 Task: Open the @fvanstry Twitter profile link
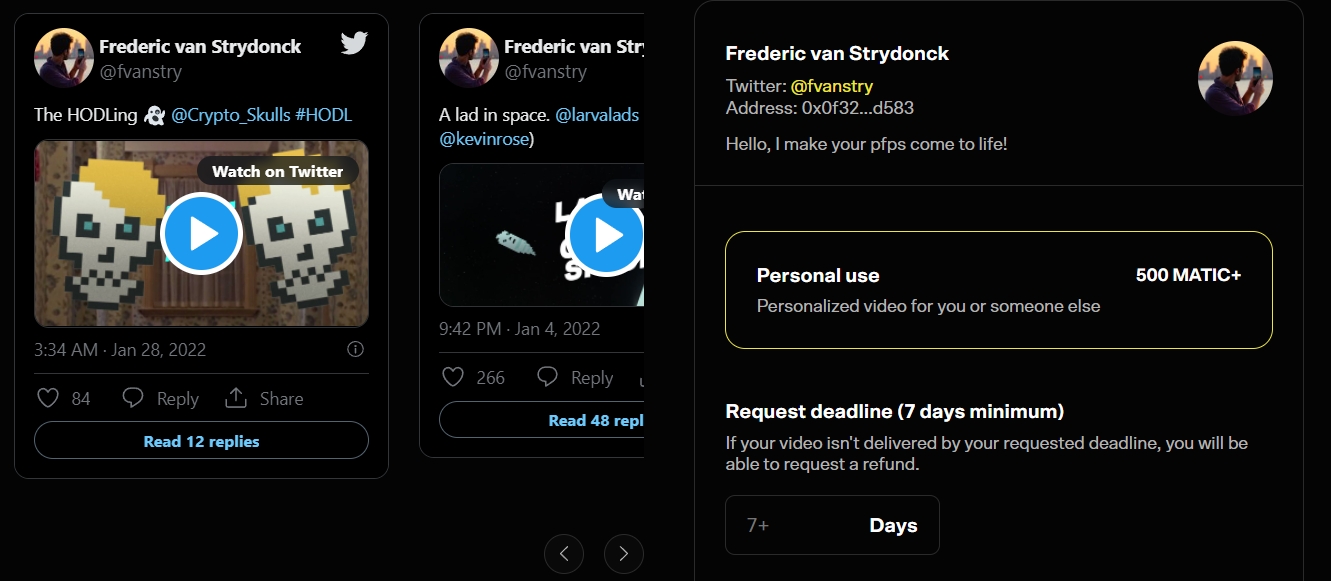[x=832, y=87]
